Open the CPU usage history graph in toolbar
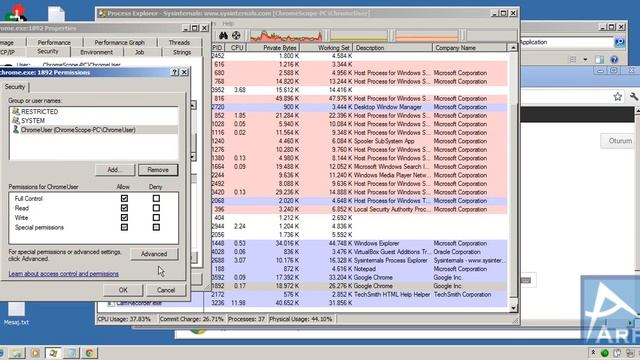The image size is (640, 360). point(286,36)
